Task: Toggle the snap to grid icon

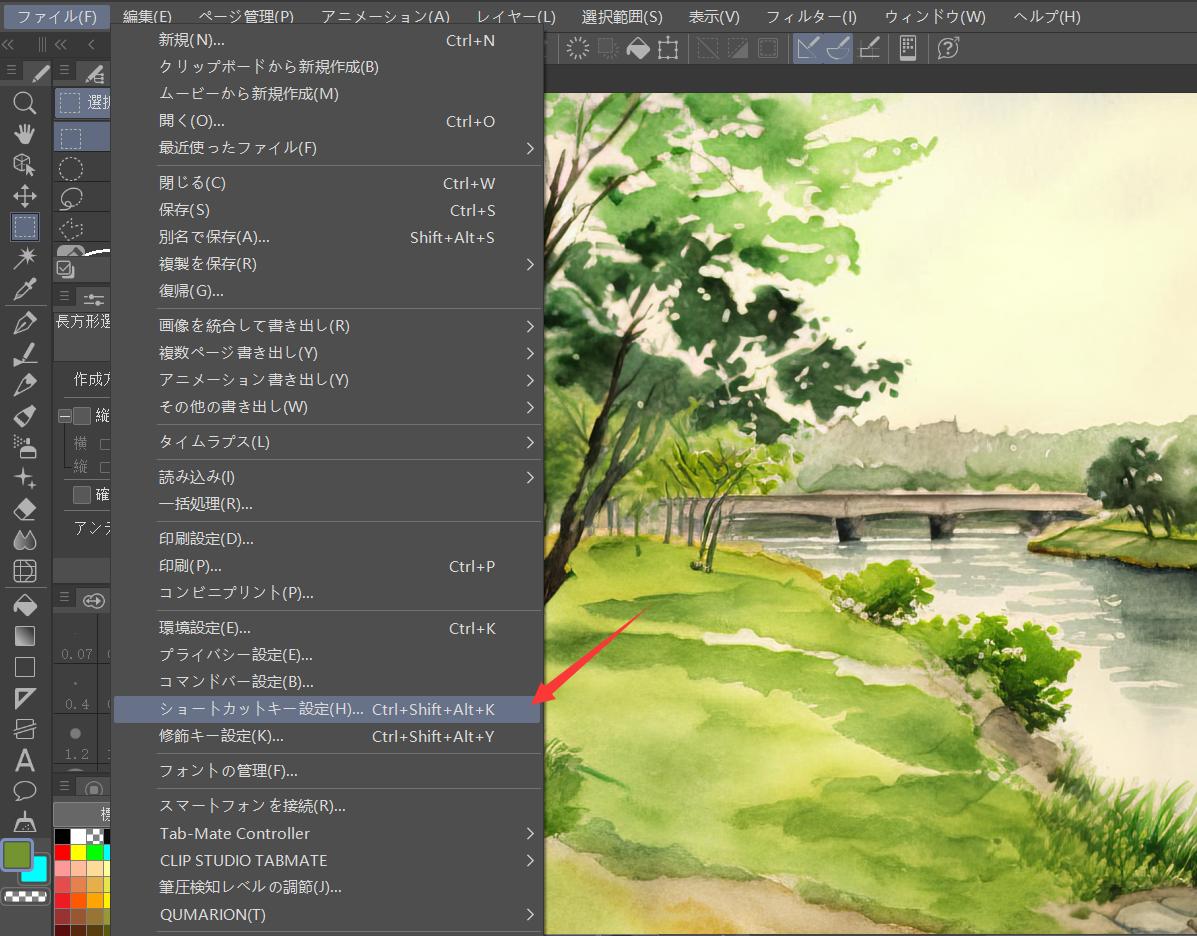Action: pyautogui.click(x=870, y=49)
